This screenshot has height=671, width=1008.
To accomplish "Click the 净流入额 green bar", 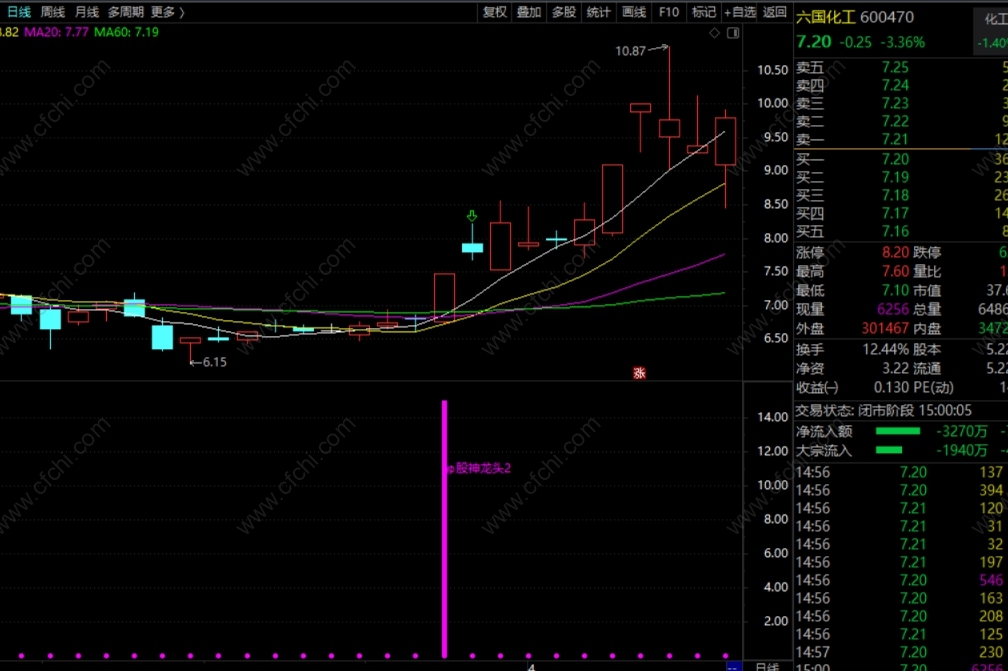I will (897, 431).
